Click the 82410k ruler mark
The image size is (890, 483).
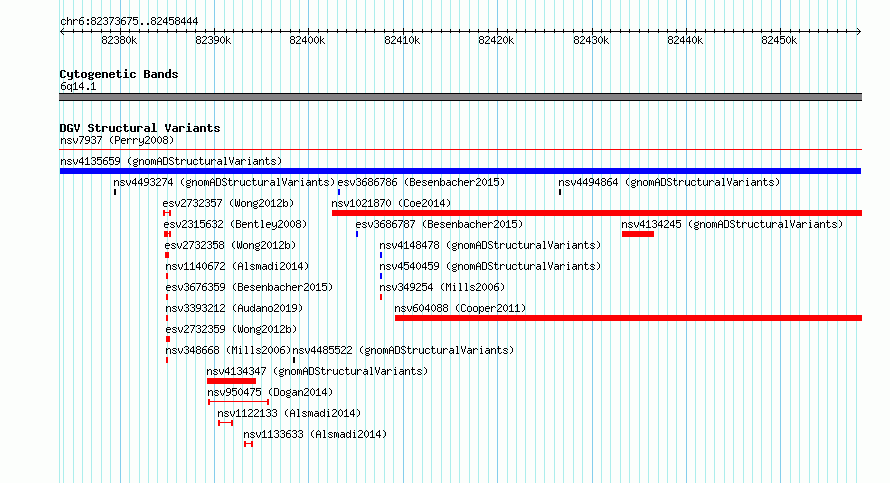click(402, 40)
